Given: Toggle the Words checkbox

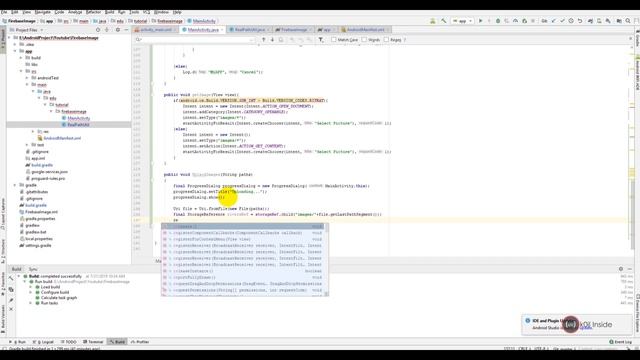Looking at the screenshot, I should (364, 40).
